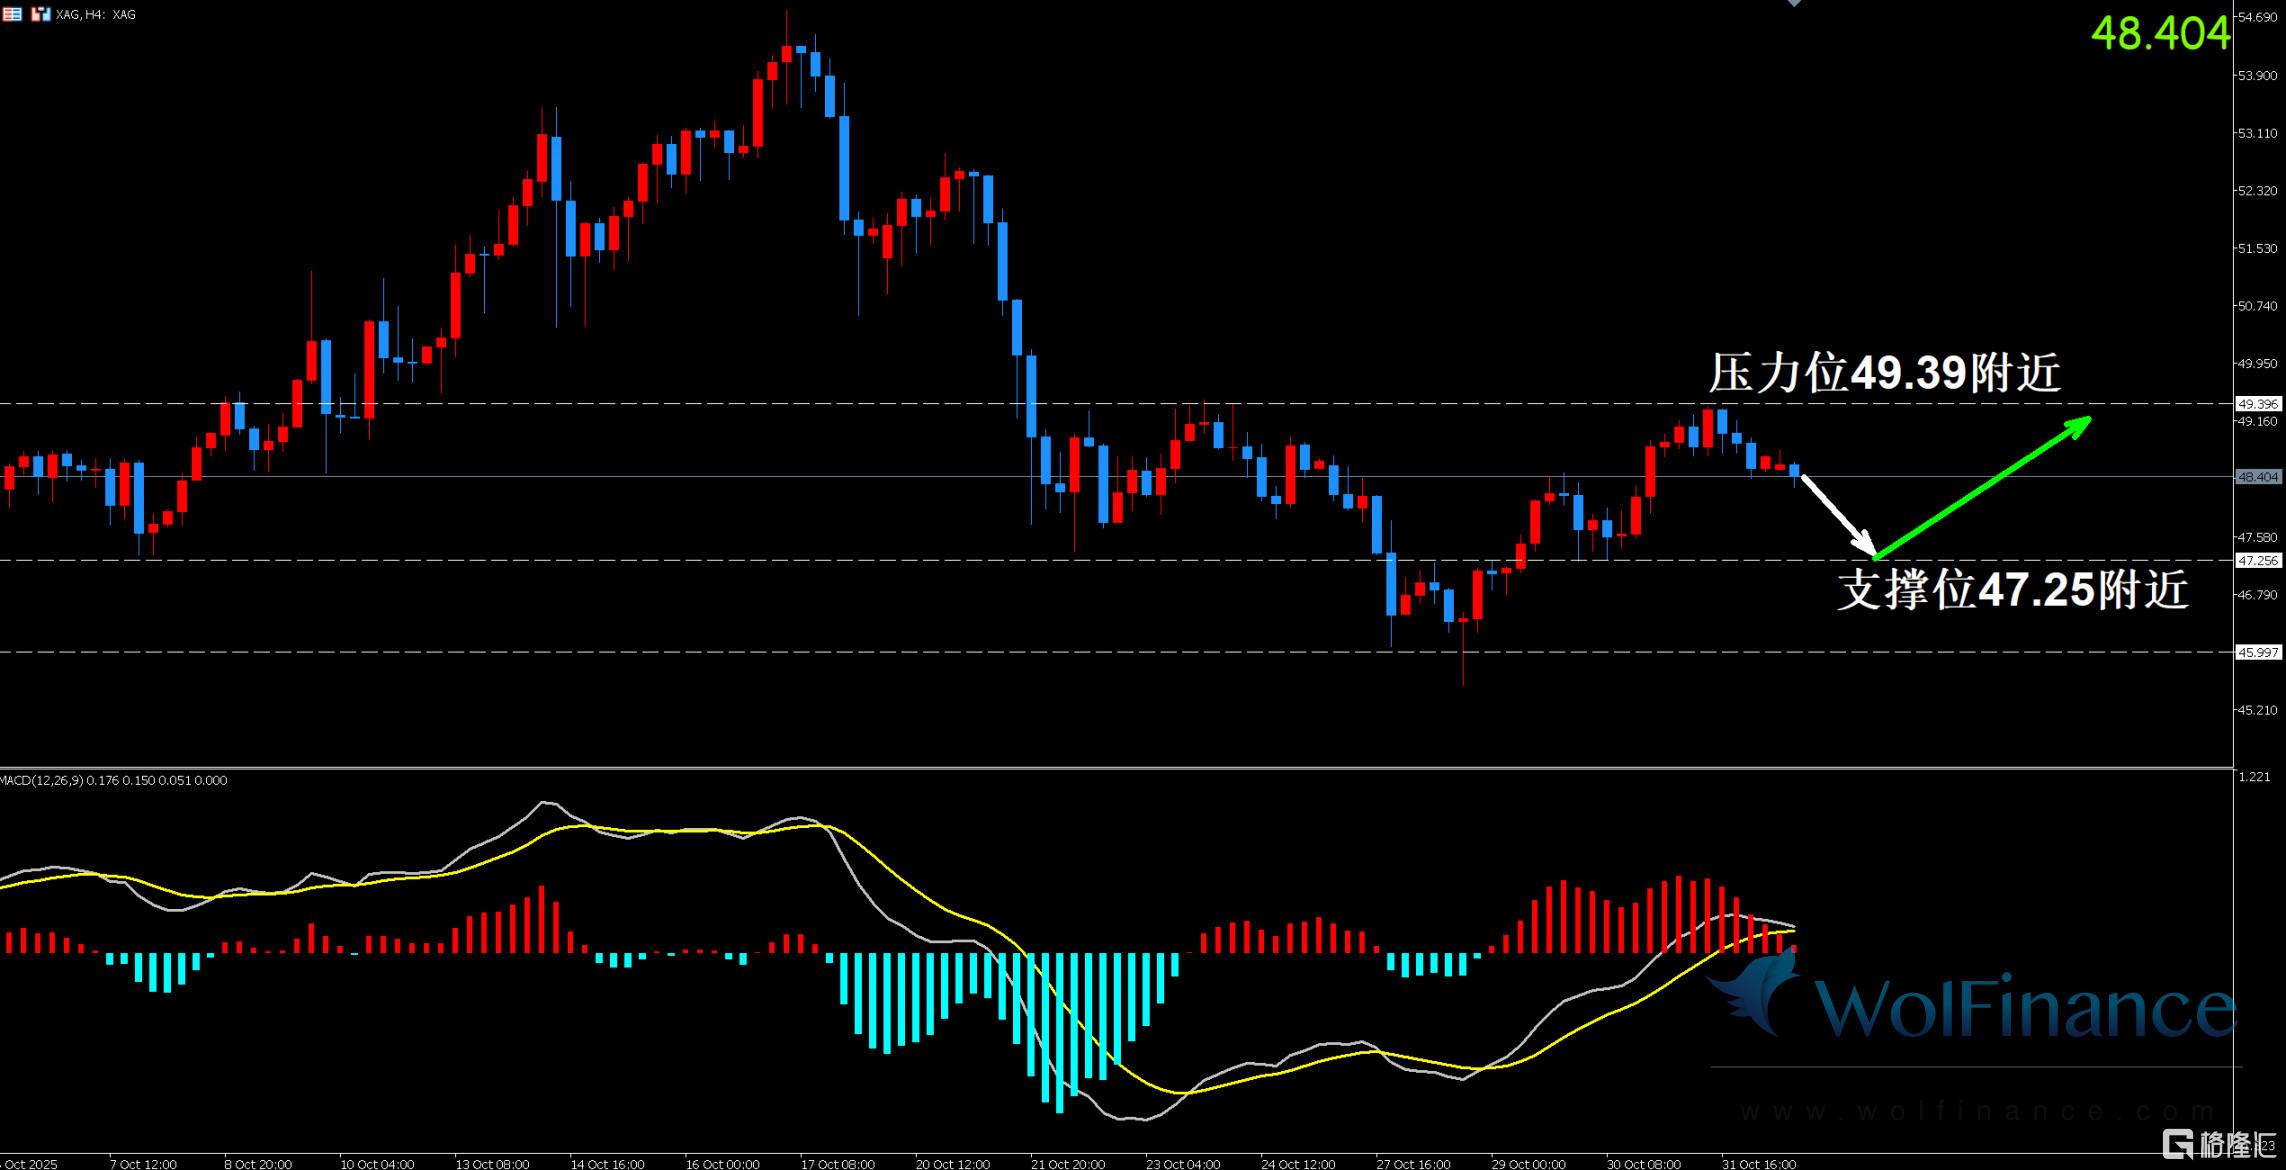This screenshot has height=1170, width=2286.
Task: Click the green 48.404 price display
Action: pyautogui.click(x=2161, y=34)
